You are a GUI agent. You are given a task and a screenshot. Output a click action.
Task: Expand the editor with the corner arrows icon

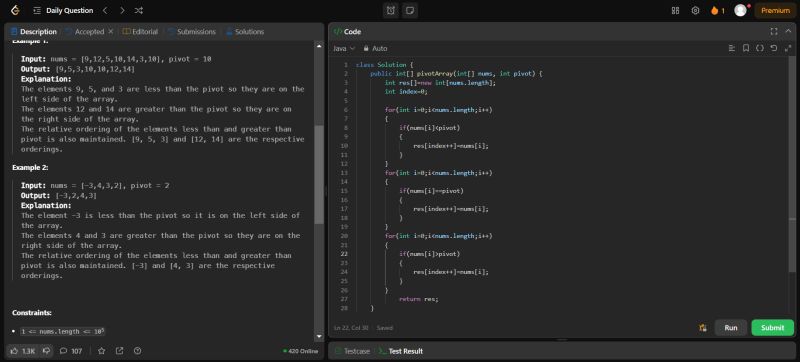(788, 48)
